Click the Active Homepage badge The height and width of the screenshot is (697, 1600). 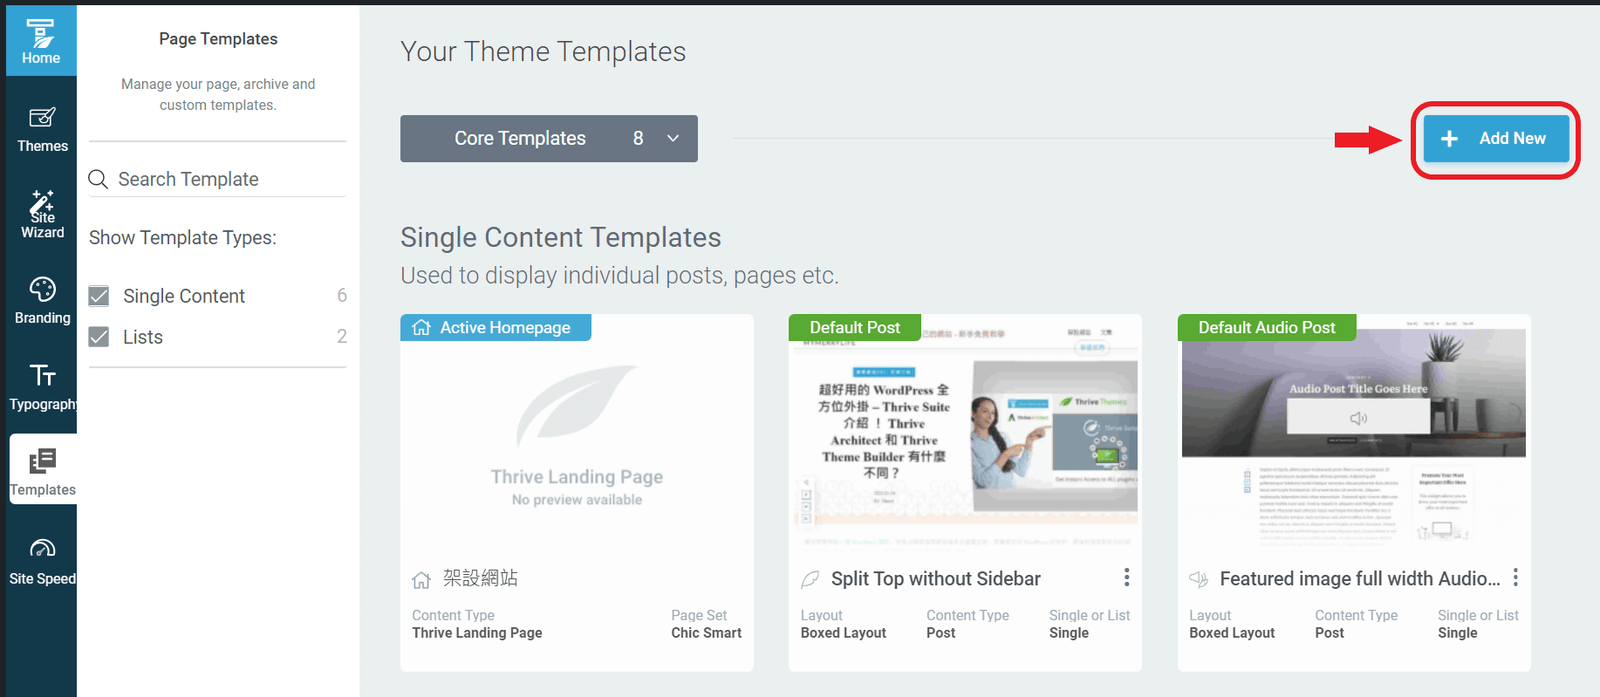tap(496, 328)
